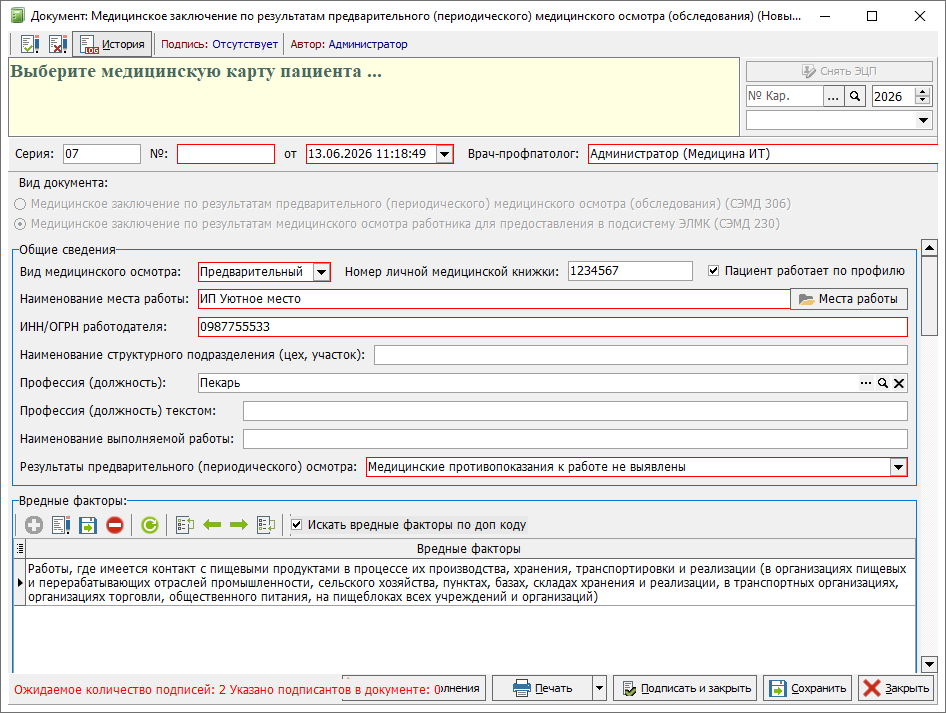Select the СЭМД 230 ЭЛМК document type radio button
Viewport: 946px width, 713px height.
20,224
